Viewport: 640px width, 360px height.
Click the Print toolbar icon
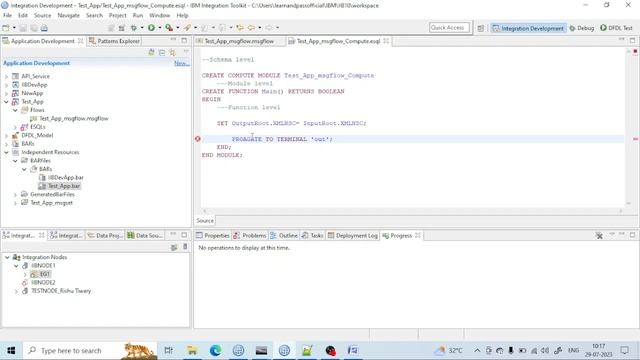(x=44, y=28)
